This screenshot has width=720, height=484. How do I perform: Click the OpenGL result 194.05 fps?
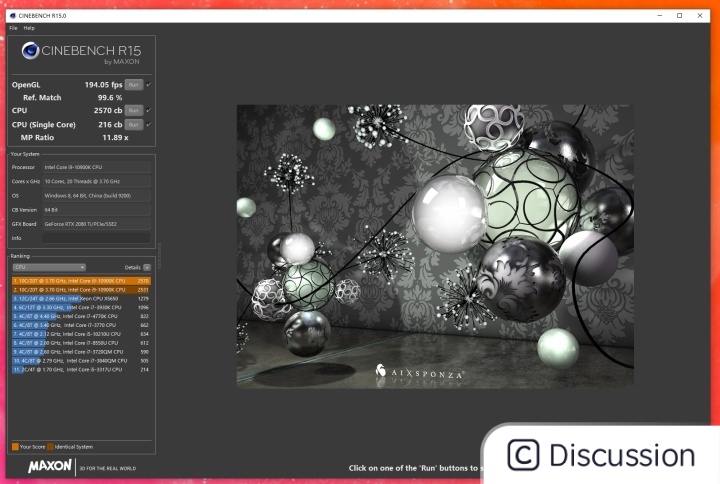click(x=103, y=85)
